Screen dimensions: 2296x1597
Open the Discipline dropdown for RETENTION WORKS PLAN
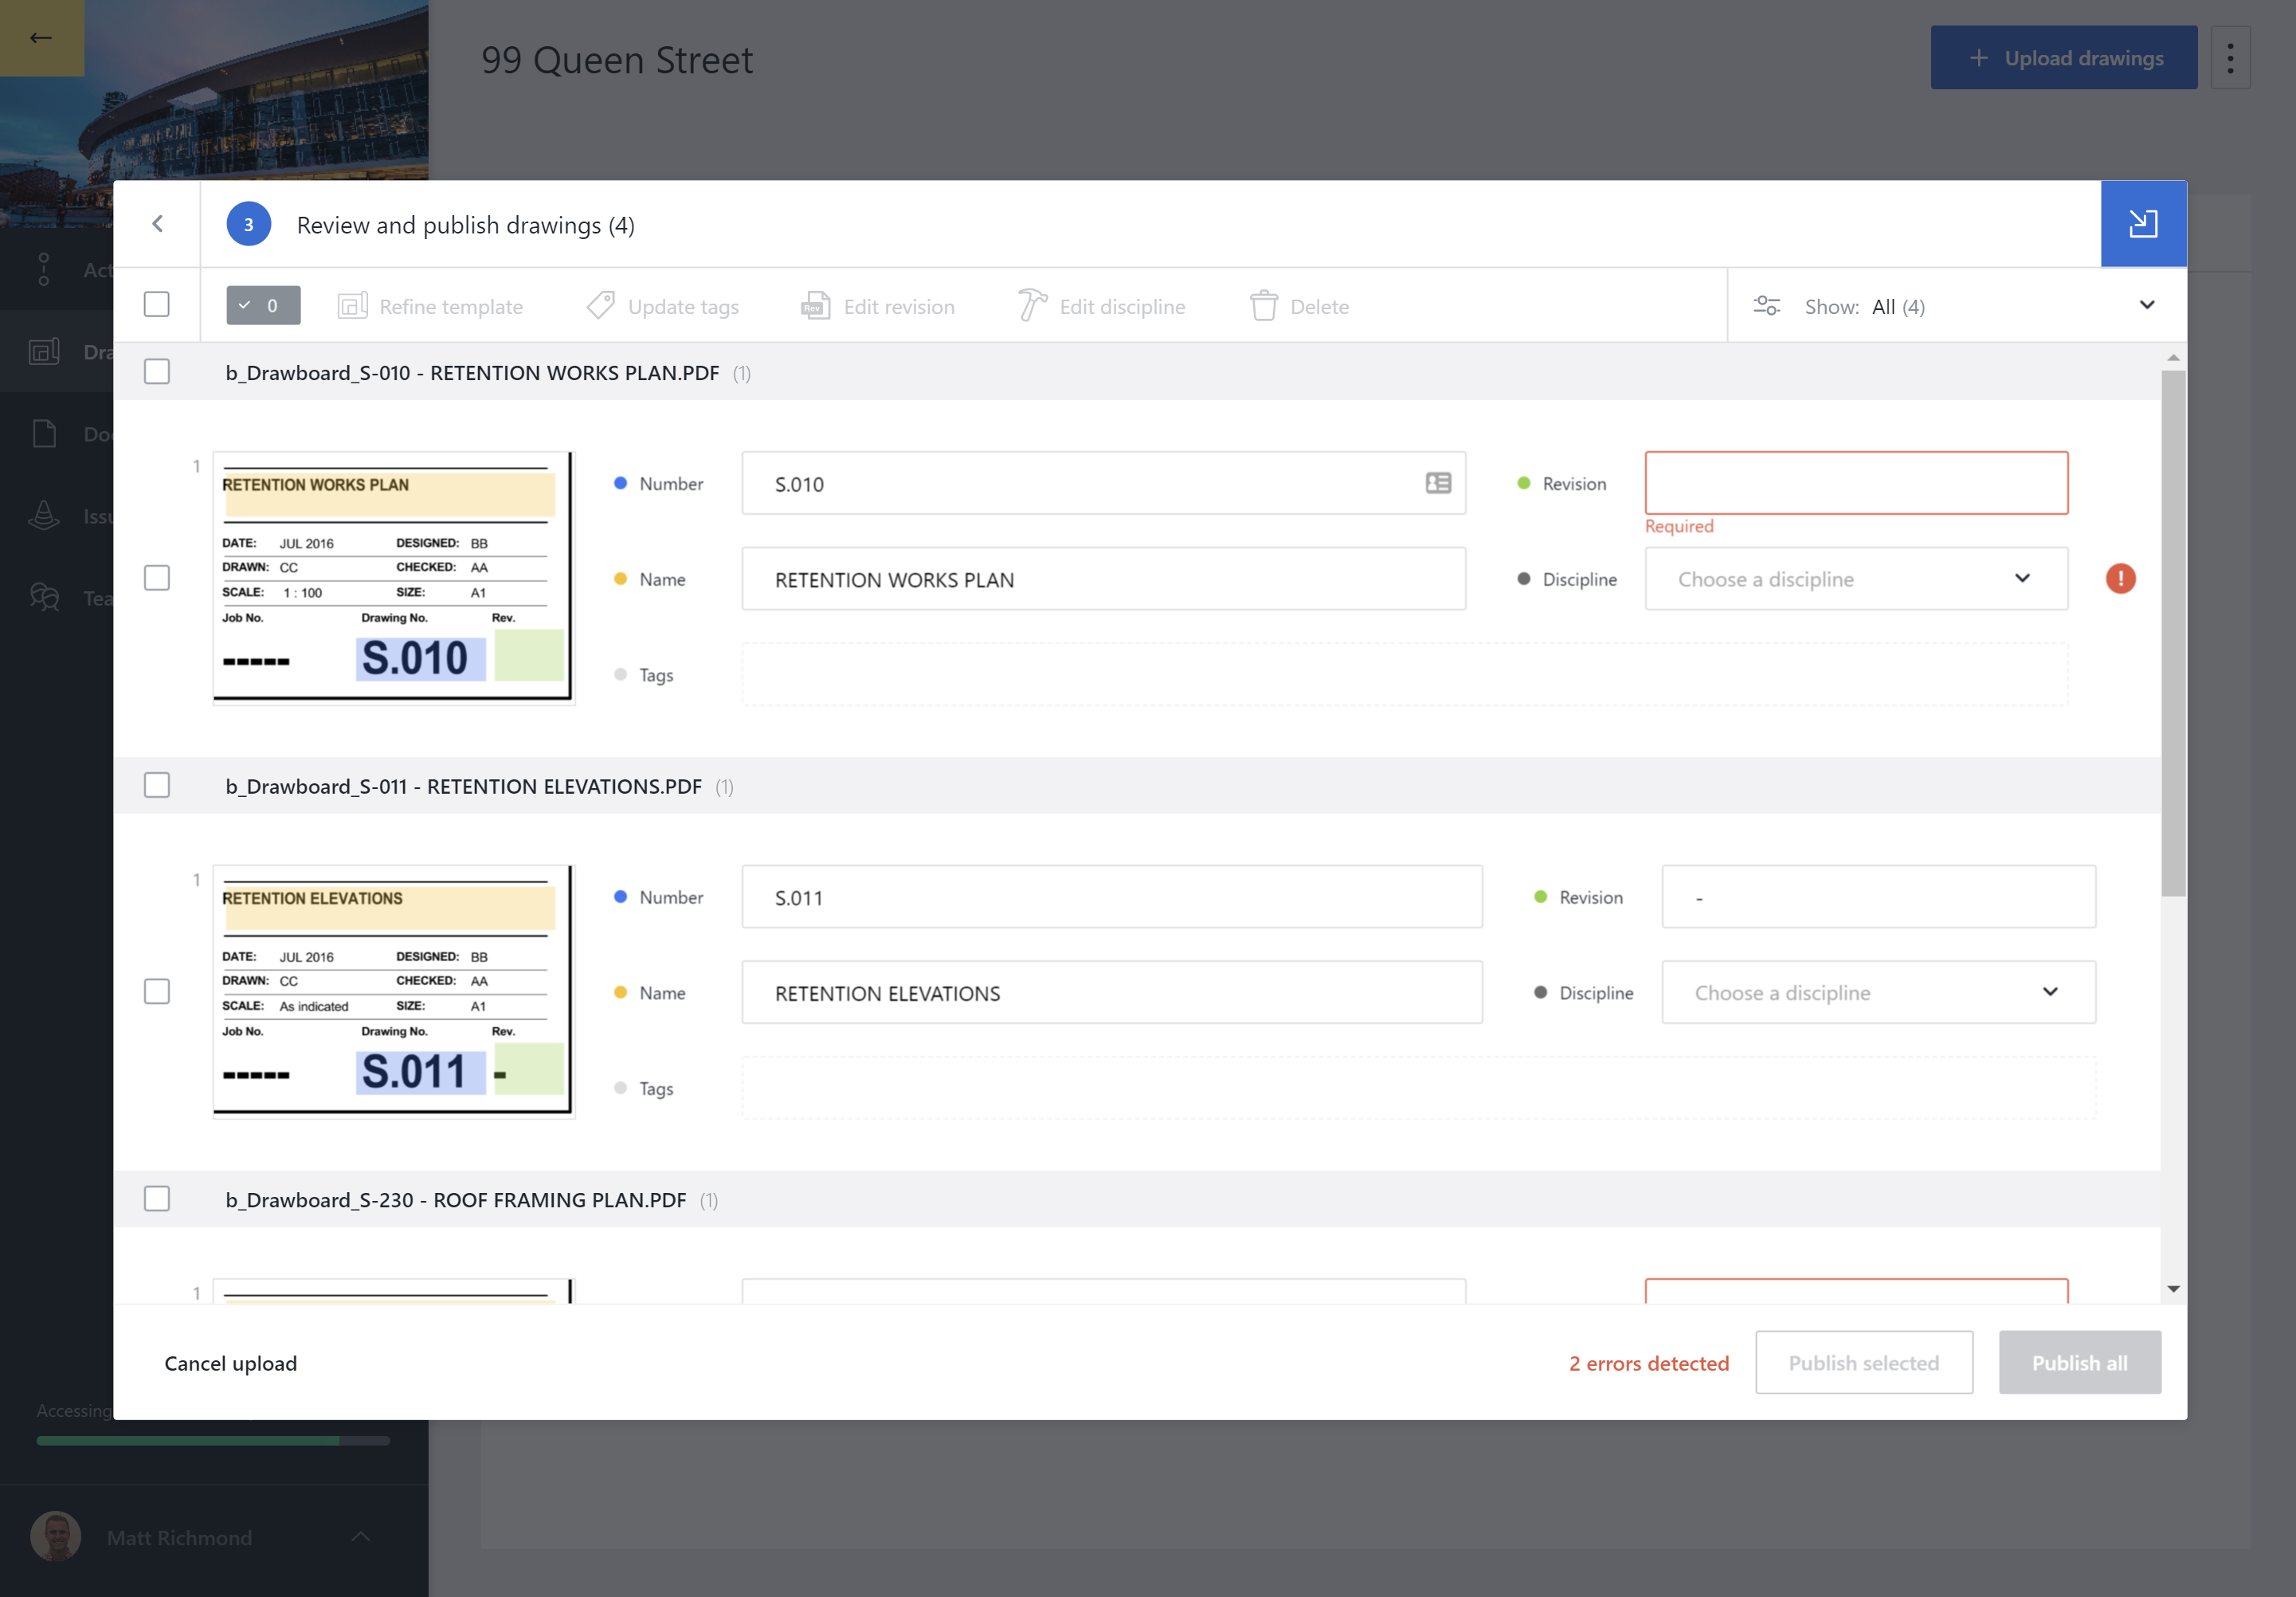coord(1856,579)
